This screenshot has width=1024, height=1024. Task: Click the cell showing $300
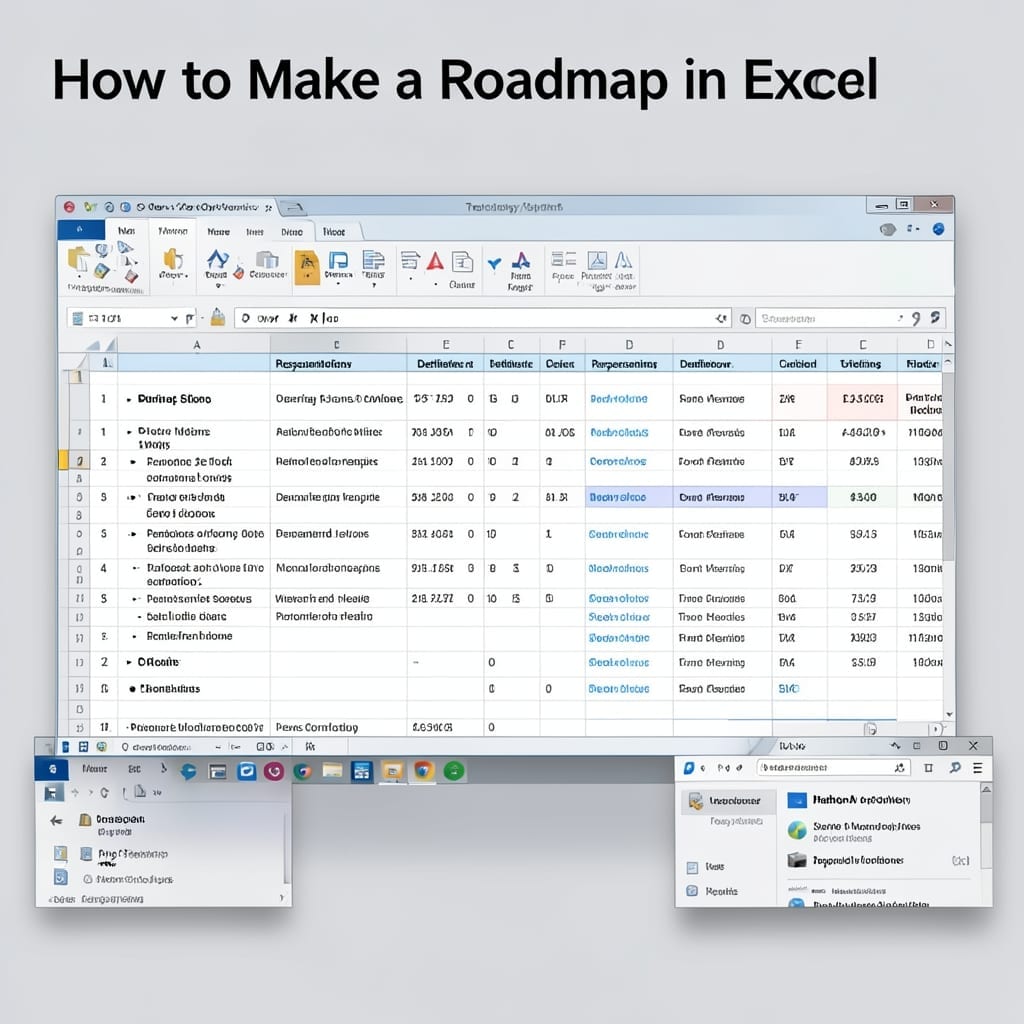[x=862, y=497]
